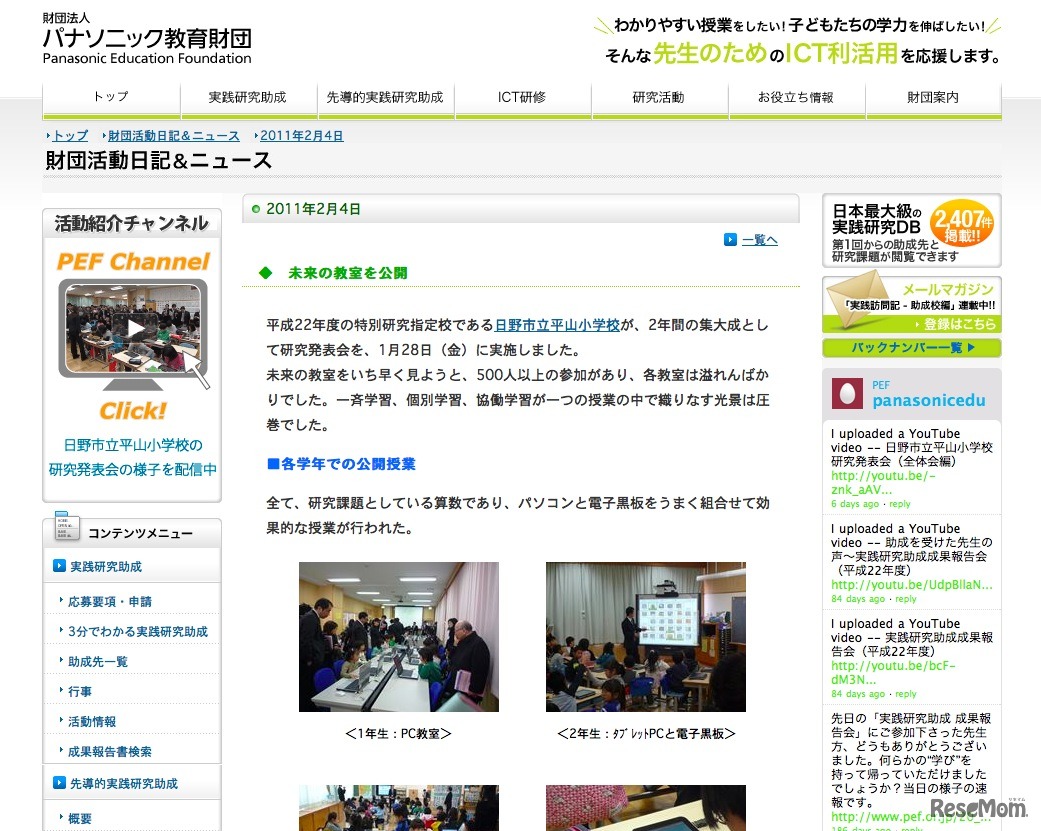The height and width of the screenshot is (831, 1041).
Task: Open the お役立ち情報 menu
Action: [x=796, y=97]
